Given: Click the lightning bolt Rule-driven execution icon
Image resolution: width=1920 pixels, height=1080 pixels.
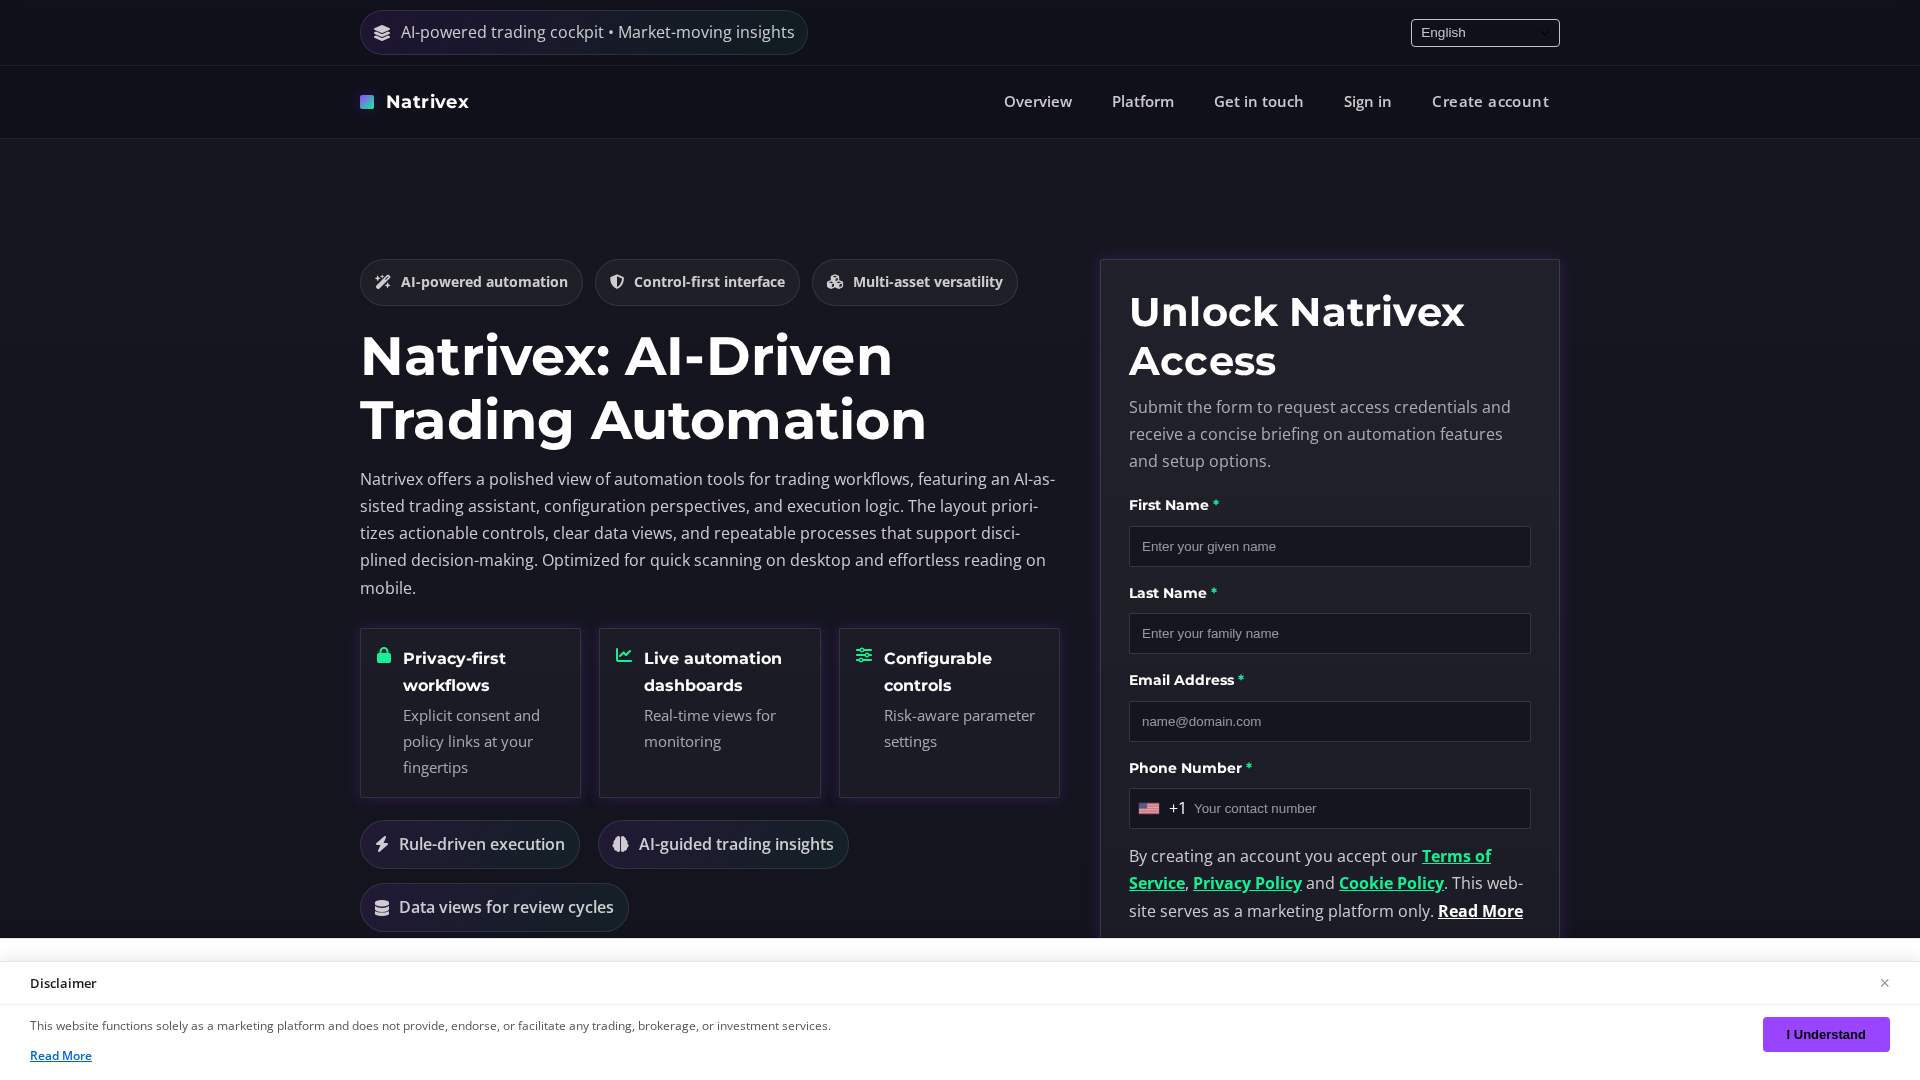Looking at the screenshot, I should coord(382,844).
